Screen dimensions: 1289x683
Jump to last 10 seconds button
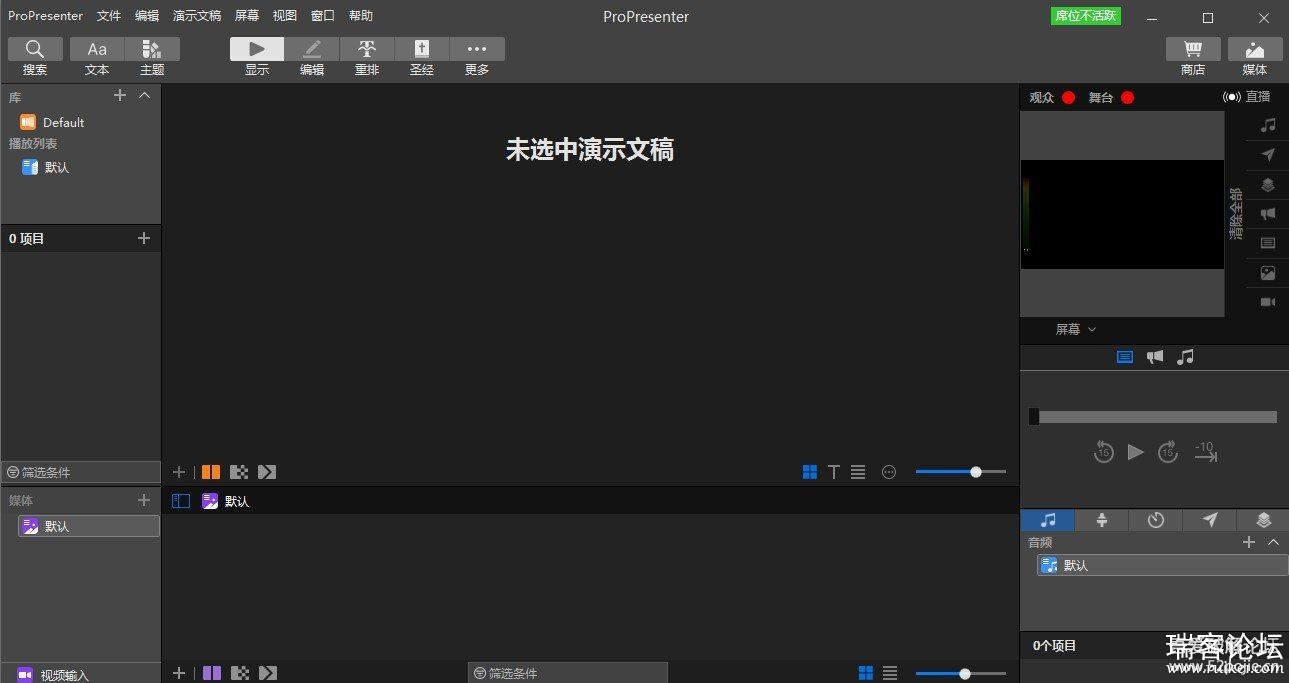click(x=1205, y=452)
